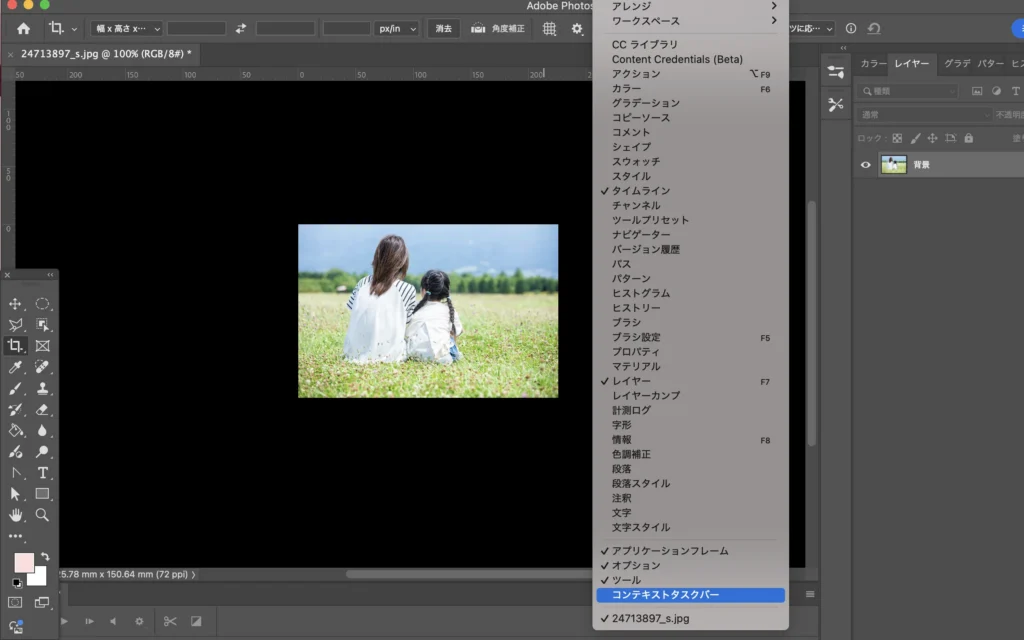Switch to the カラー panel tab
This screenshot has width=1024, height=640.
point(873,64)
